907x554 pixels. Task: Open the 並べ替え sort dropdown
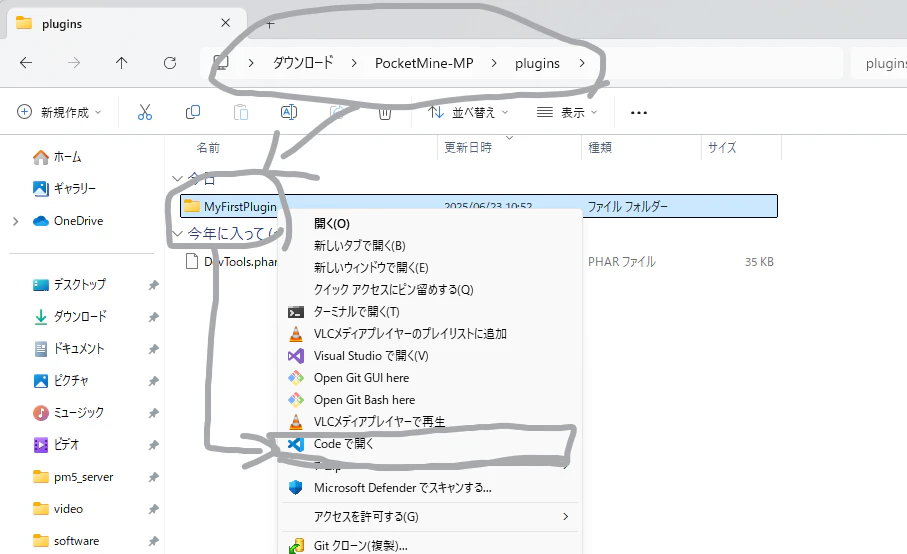point(468,112)
